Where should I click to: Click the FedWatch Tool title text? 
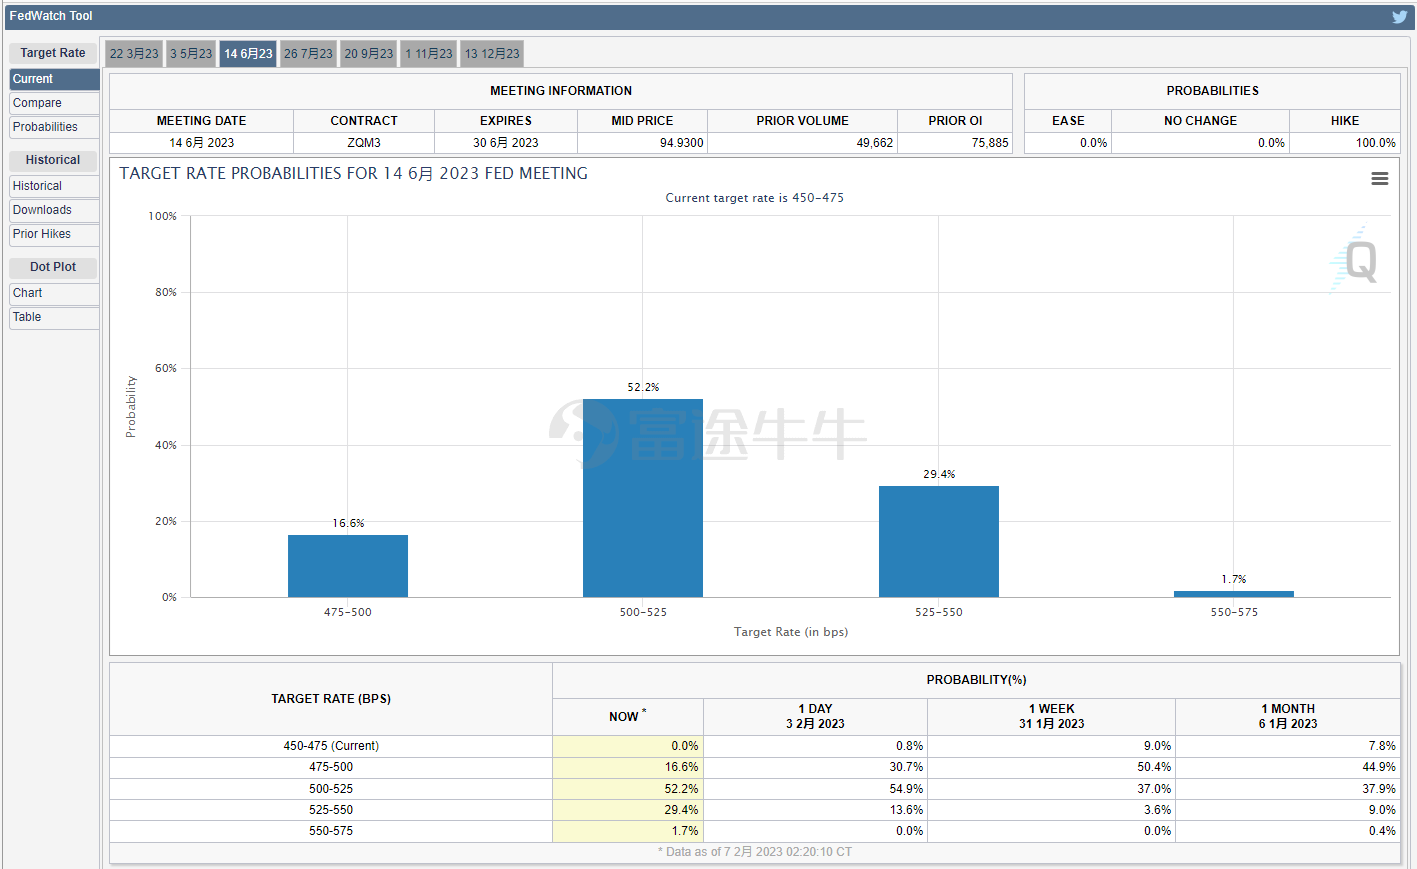(x=51, y=16)
